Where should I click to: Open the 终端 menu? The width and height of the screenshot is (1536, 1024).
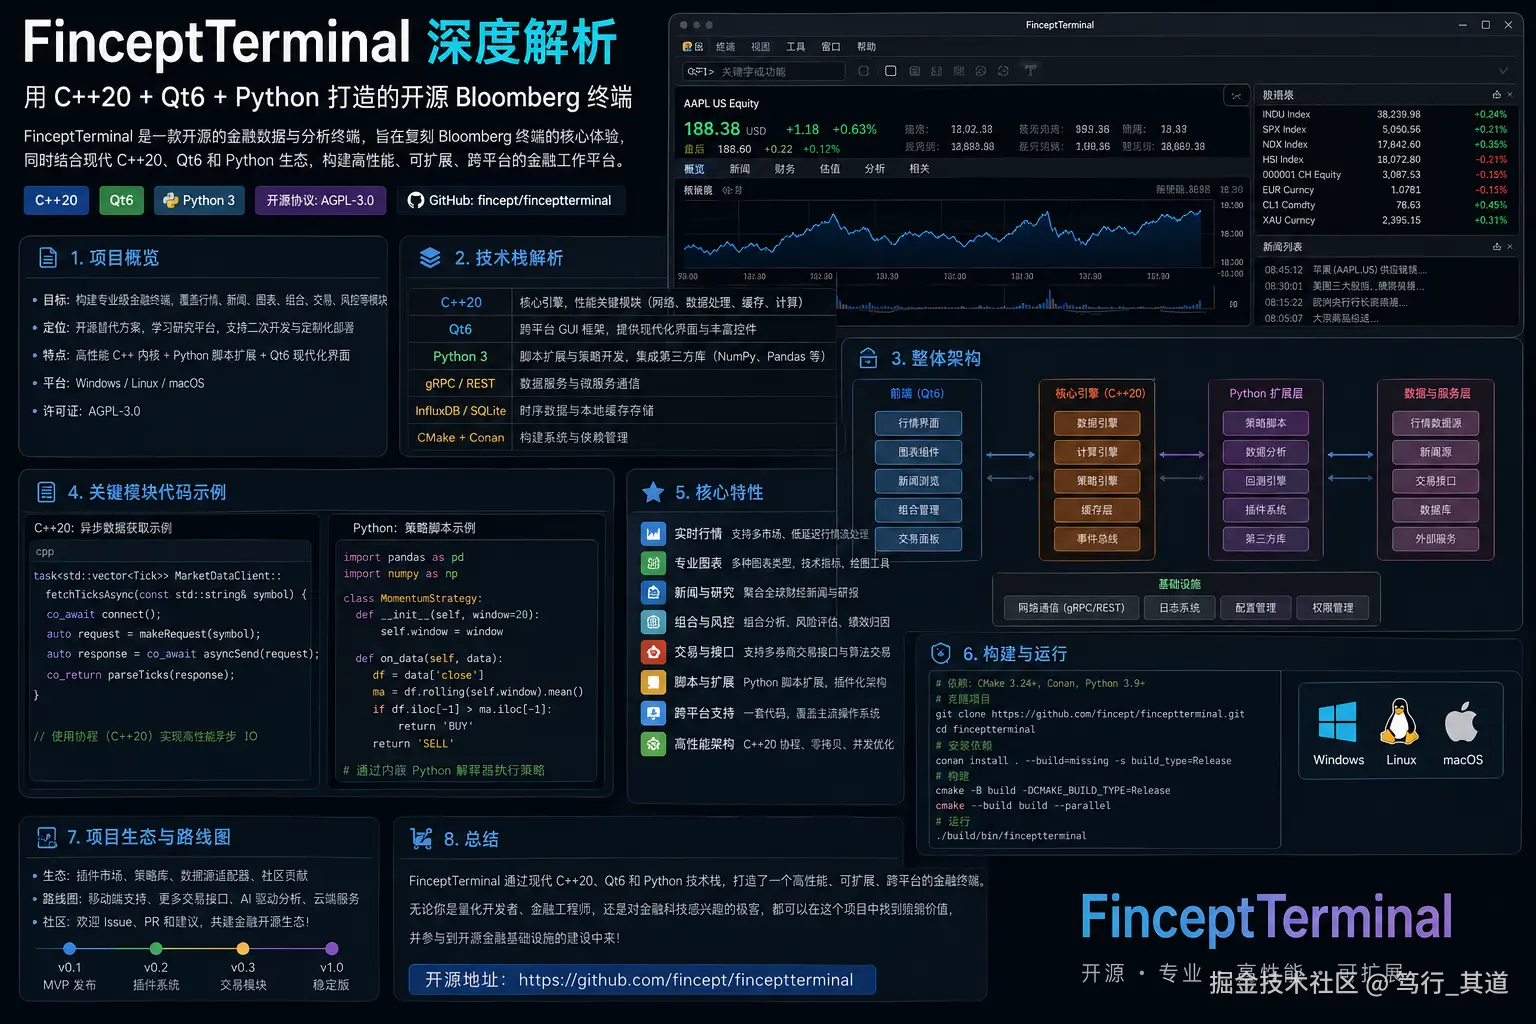pos(726,47)
